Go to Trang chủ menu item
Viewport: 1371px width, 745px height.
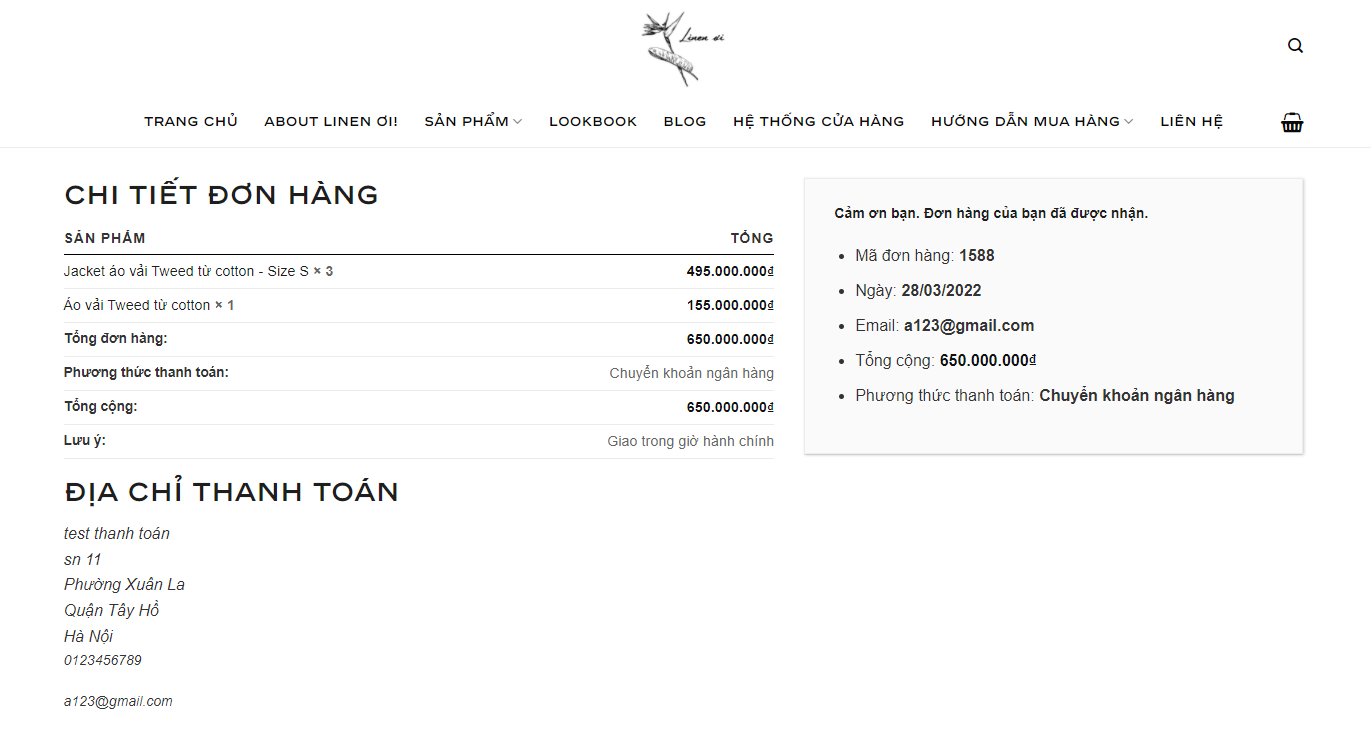[191, 122]
